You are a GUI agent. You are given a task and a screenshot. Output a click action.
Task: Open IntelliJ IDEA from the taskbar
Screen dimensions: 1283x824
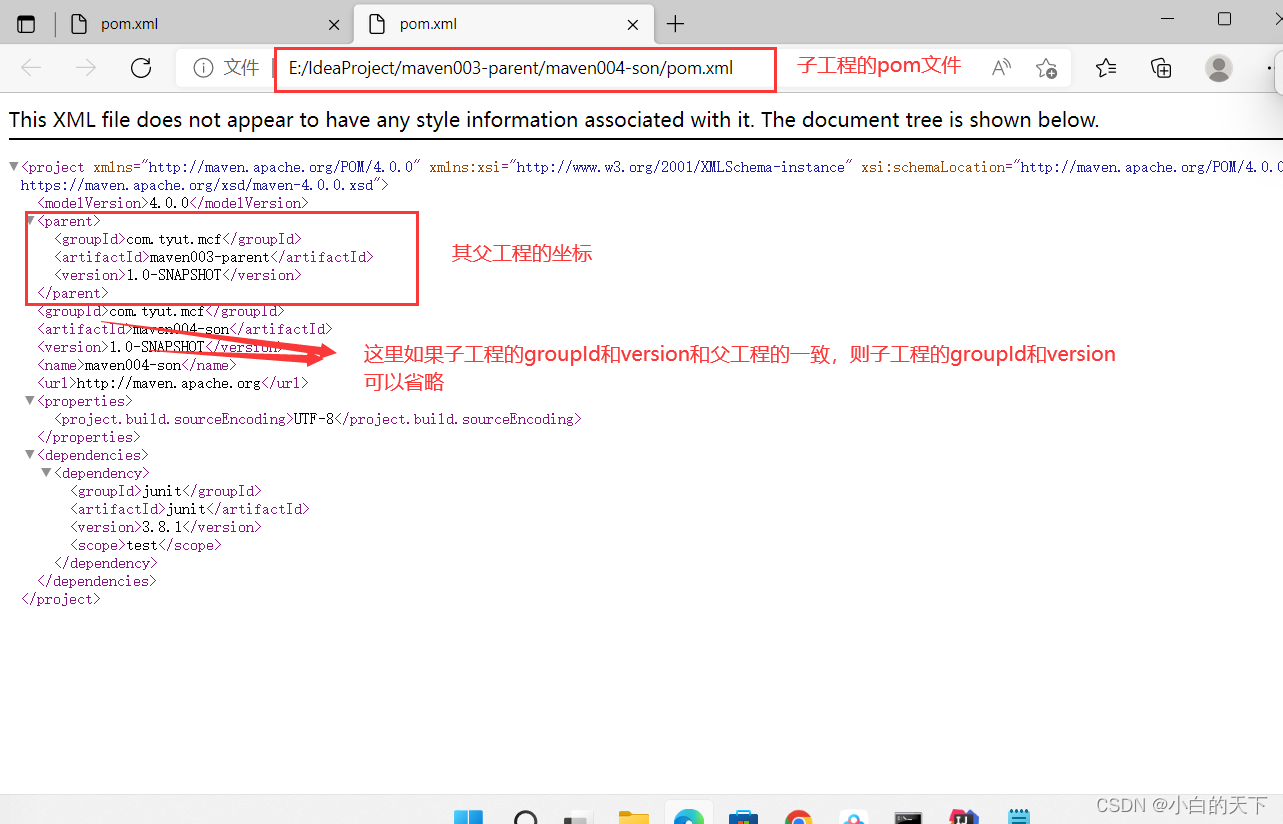[963, 817]
